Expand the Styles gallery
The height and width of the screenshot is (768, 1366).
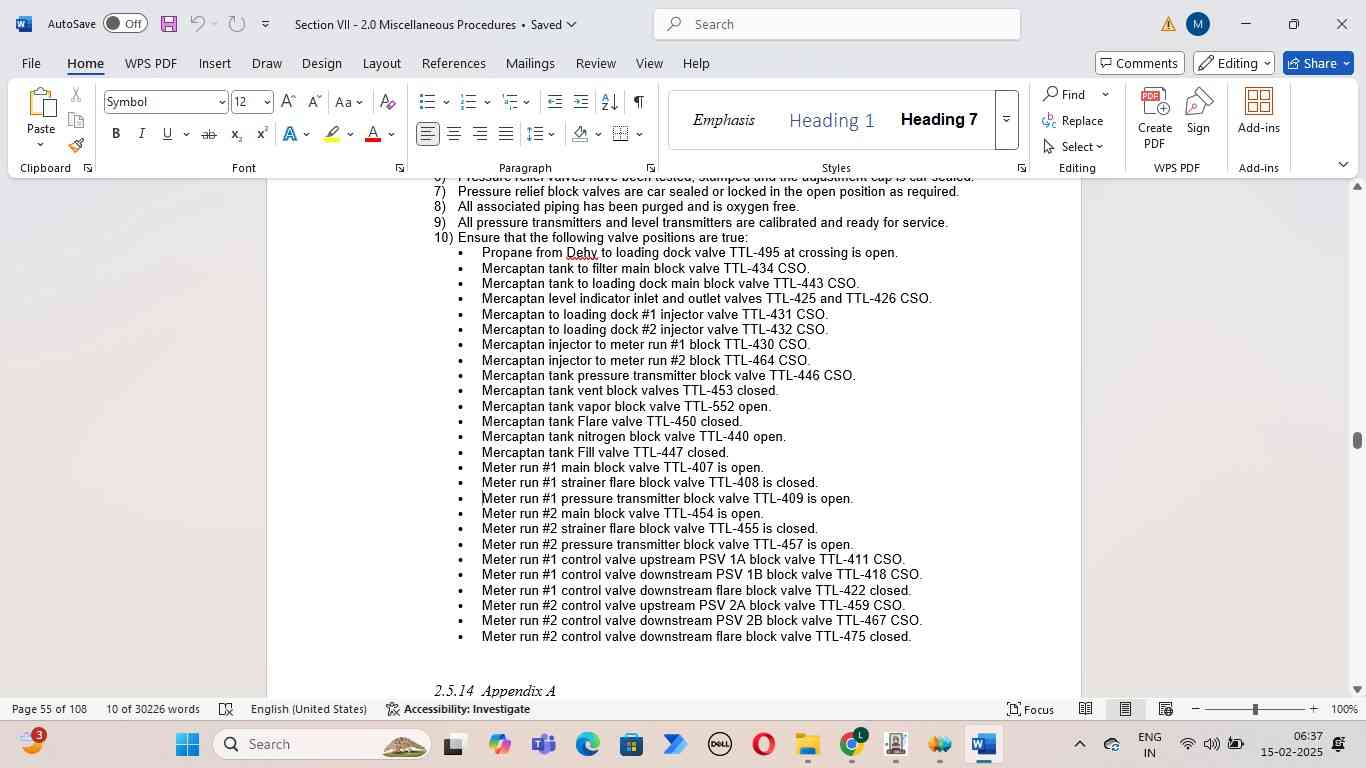pos(1007,120)
